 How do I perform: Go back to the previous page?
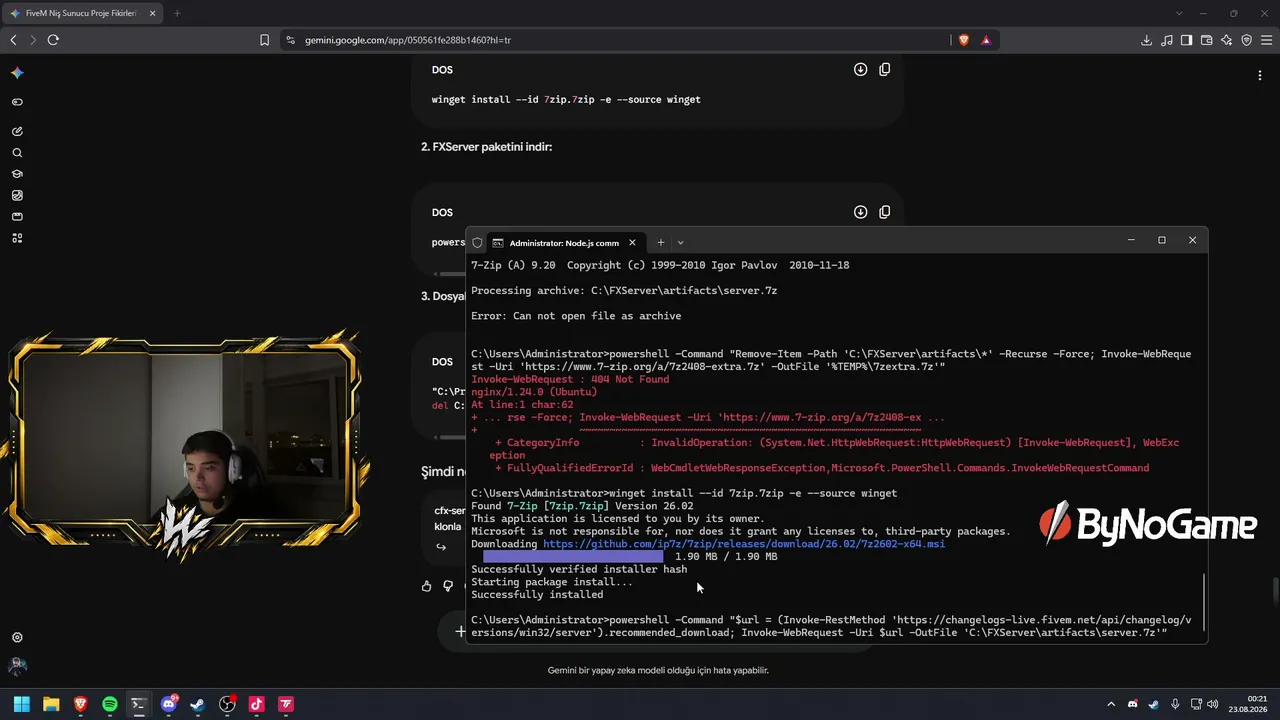pyautogui.click(x=13, y=40)
